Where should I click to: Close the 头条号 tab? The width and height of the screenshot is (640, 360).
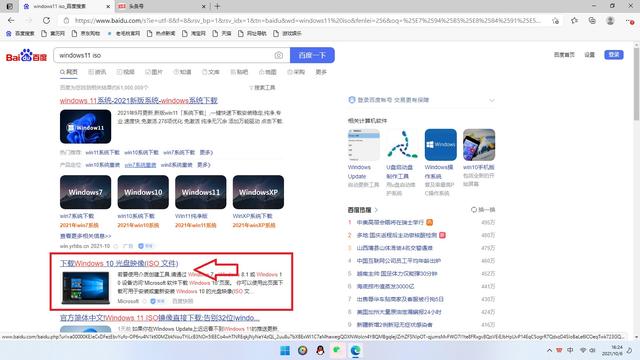coord(204,7)
